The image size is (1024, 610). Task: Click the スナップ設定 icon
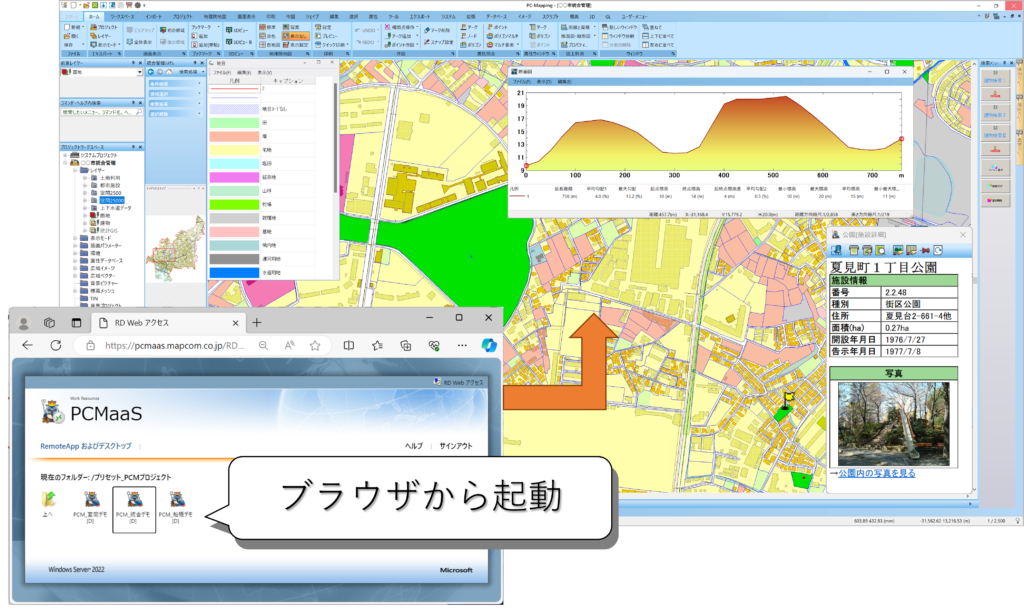427,42
